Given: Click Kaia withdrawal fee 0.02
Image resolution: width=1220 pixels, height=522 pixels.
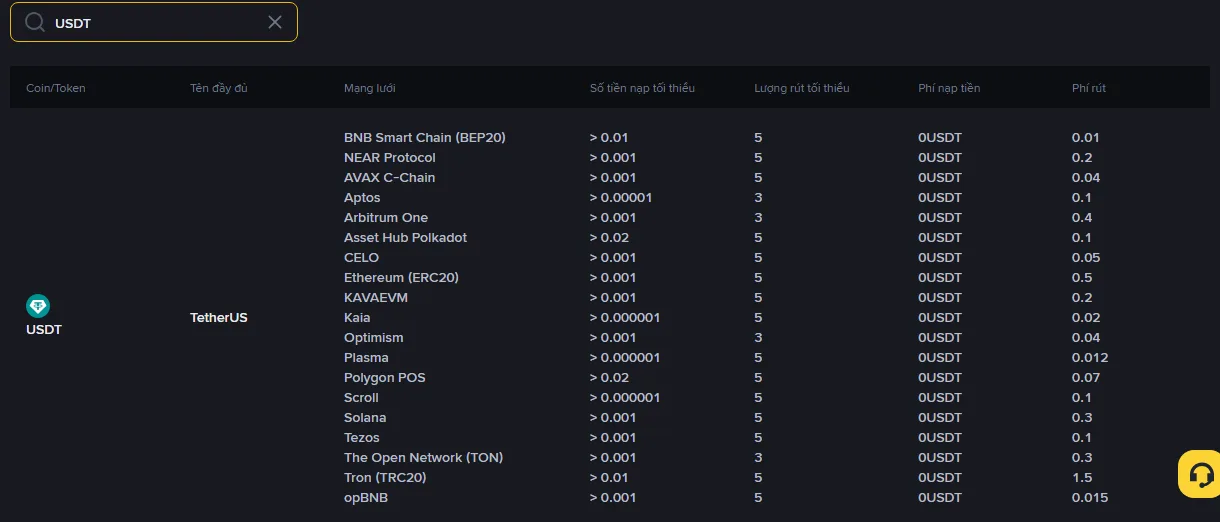Looking at the screenshot, I should [1086, 317].
